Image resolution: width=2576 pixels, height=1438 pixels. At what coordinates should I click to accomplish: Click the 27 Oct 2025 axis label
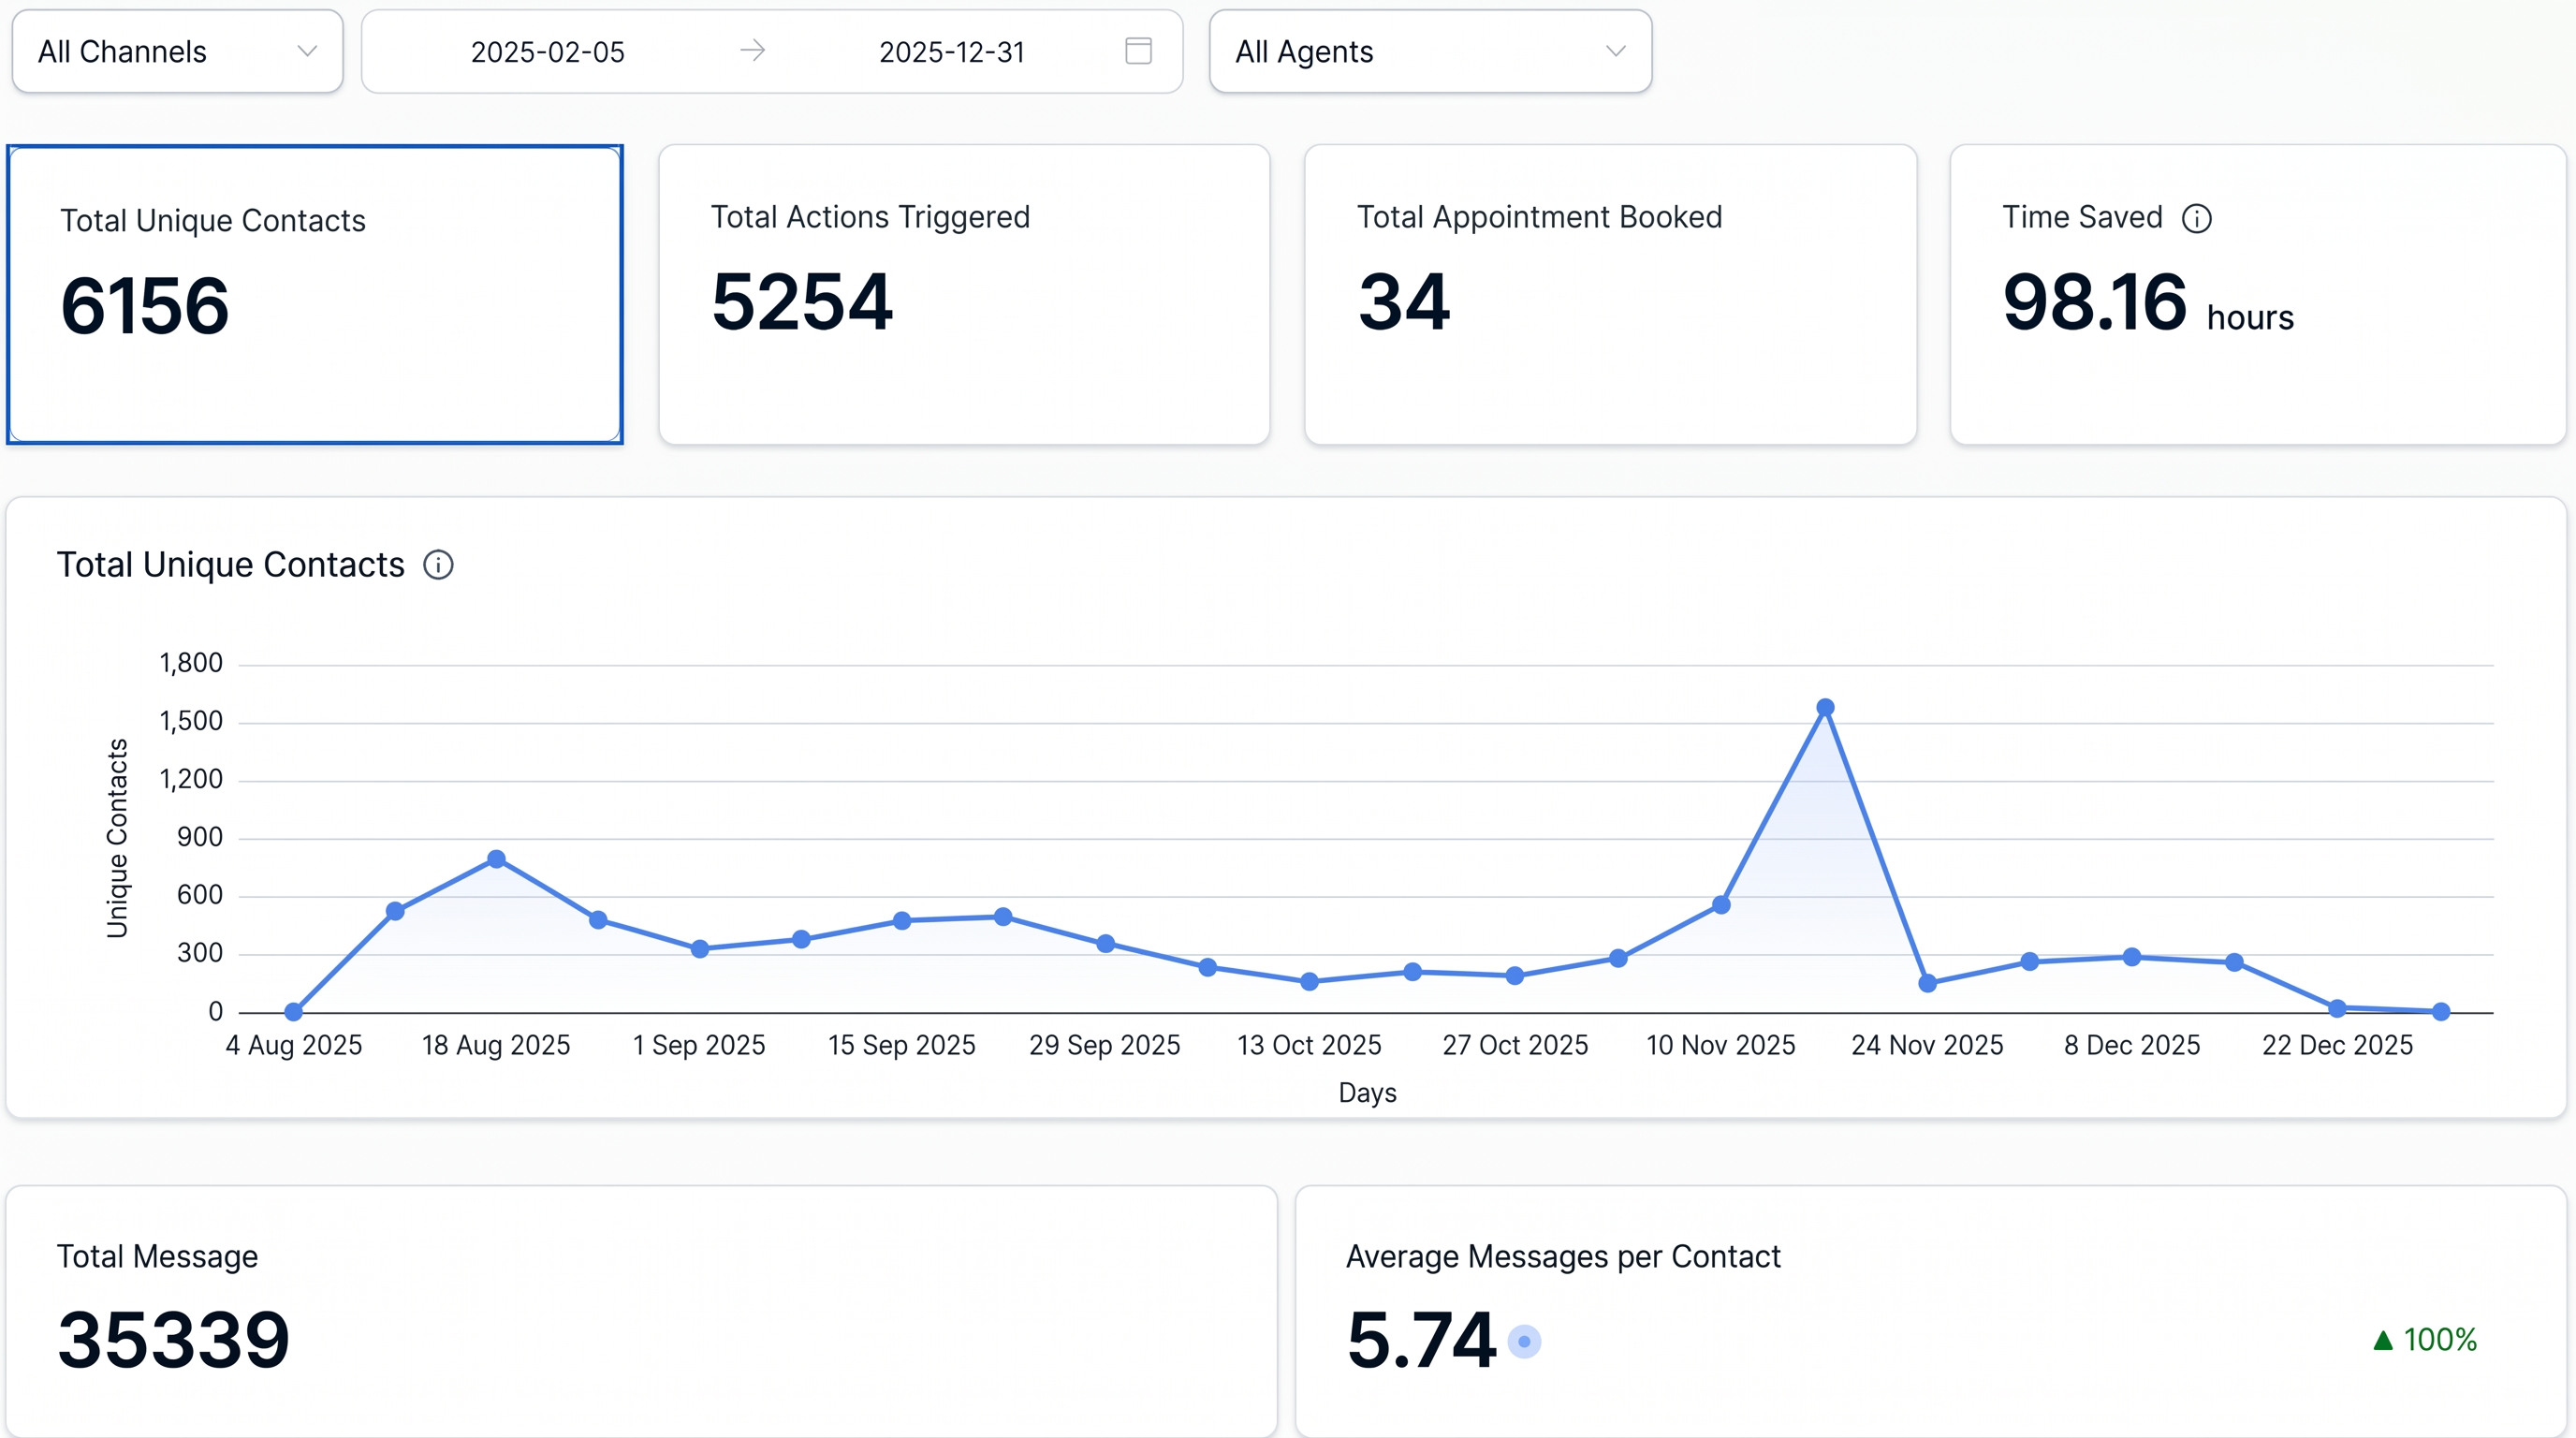(x=1515, y=1045)
